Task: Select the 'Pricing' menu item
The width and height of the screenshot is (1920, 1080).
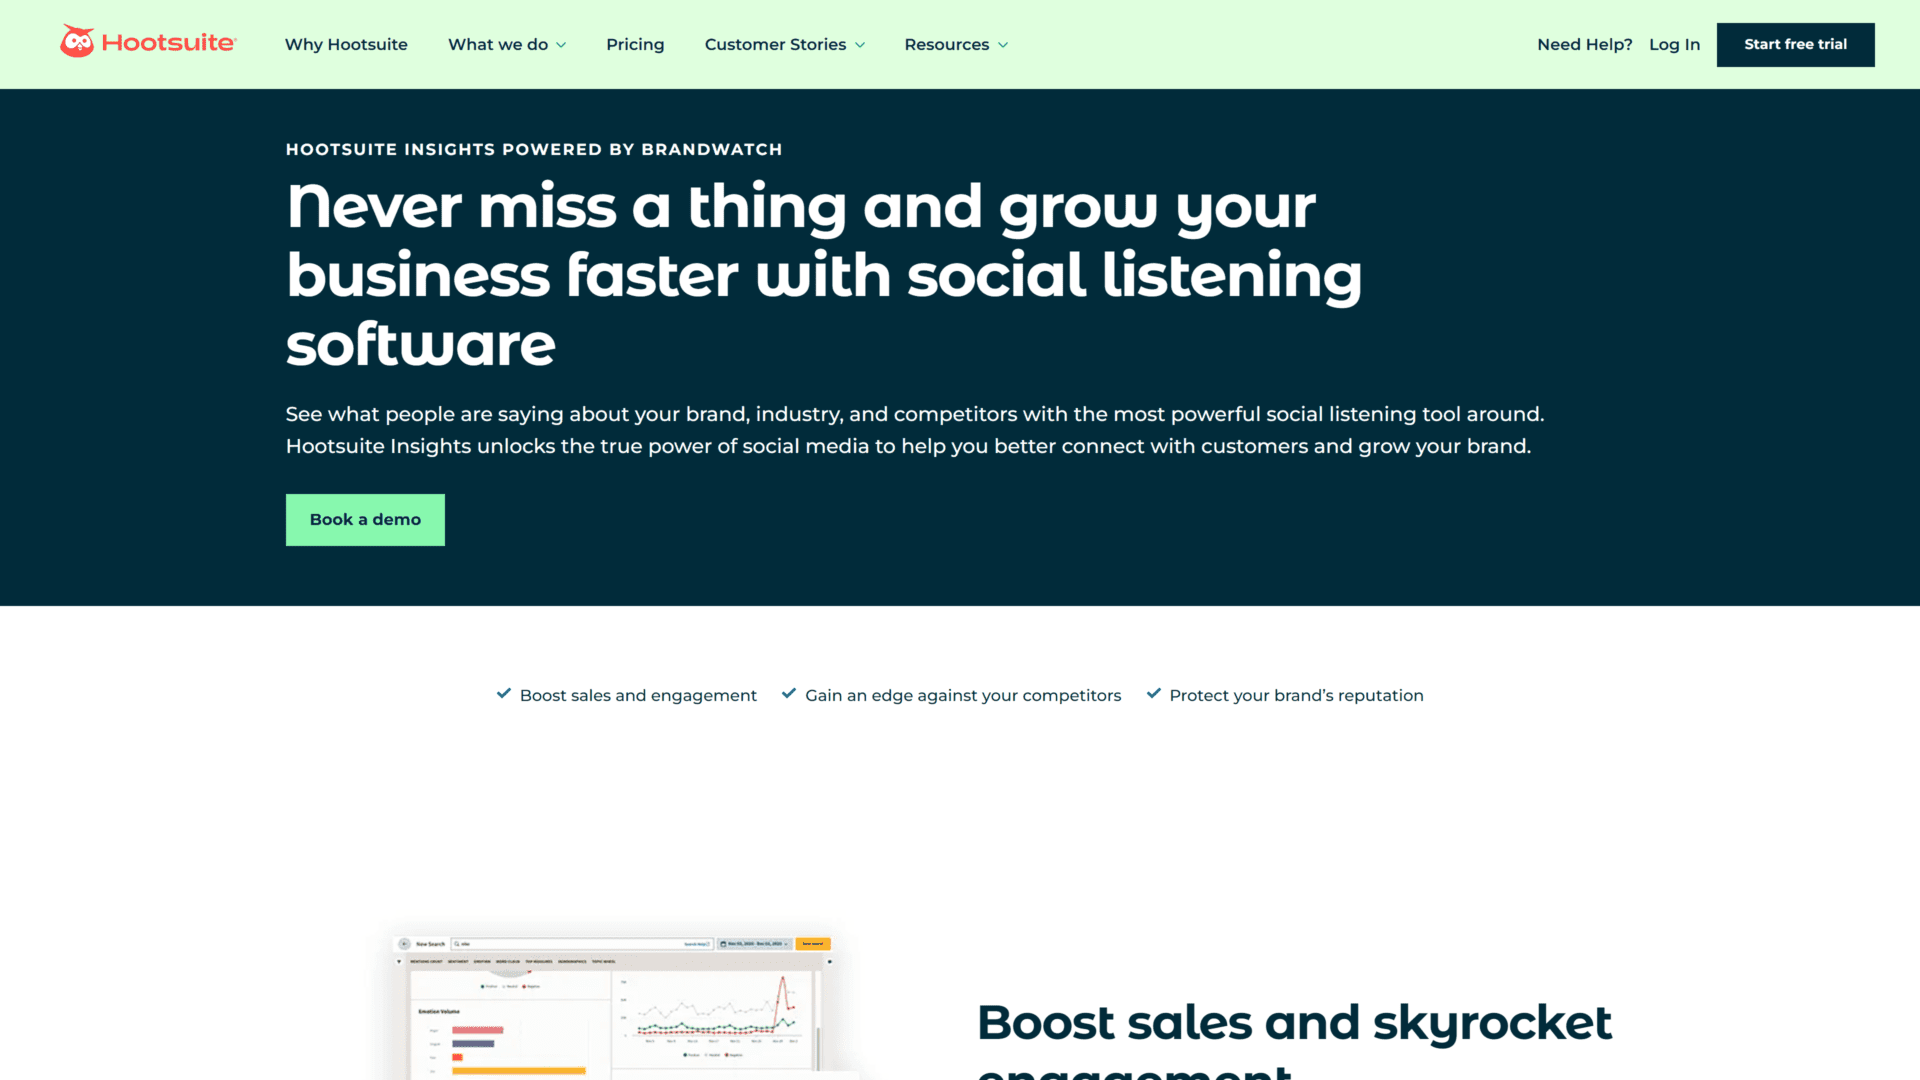Action: [x=634, y=44]
